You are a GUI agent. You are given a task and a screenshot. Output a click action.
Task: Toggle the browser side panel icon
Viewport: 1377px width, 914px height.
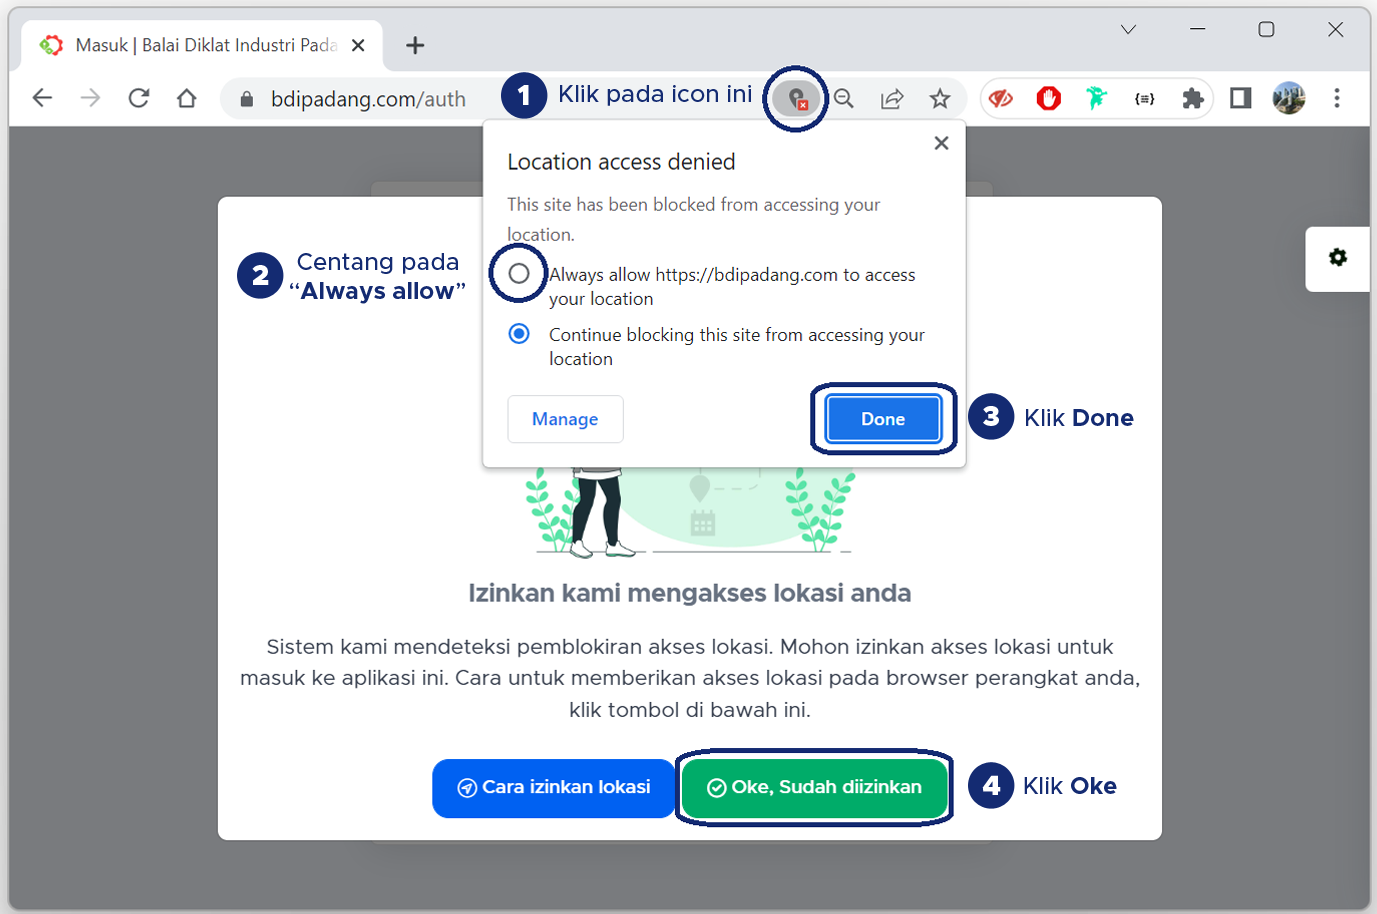point(1241,98)
